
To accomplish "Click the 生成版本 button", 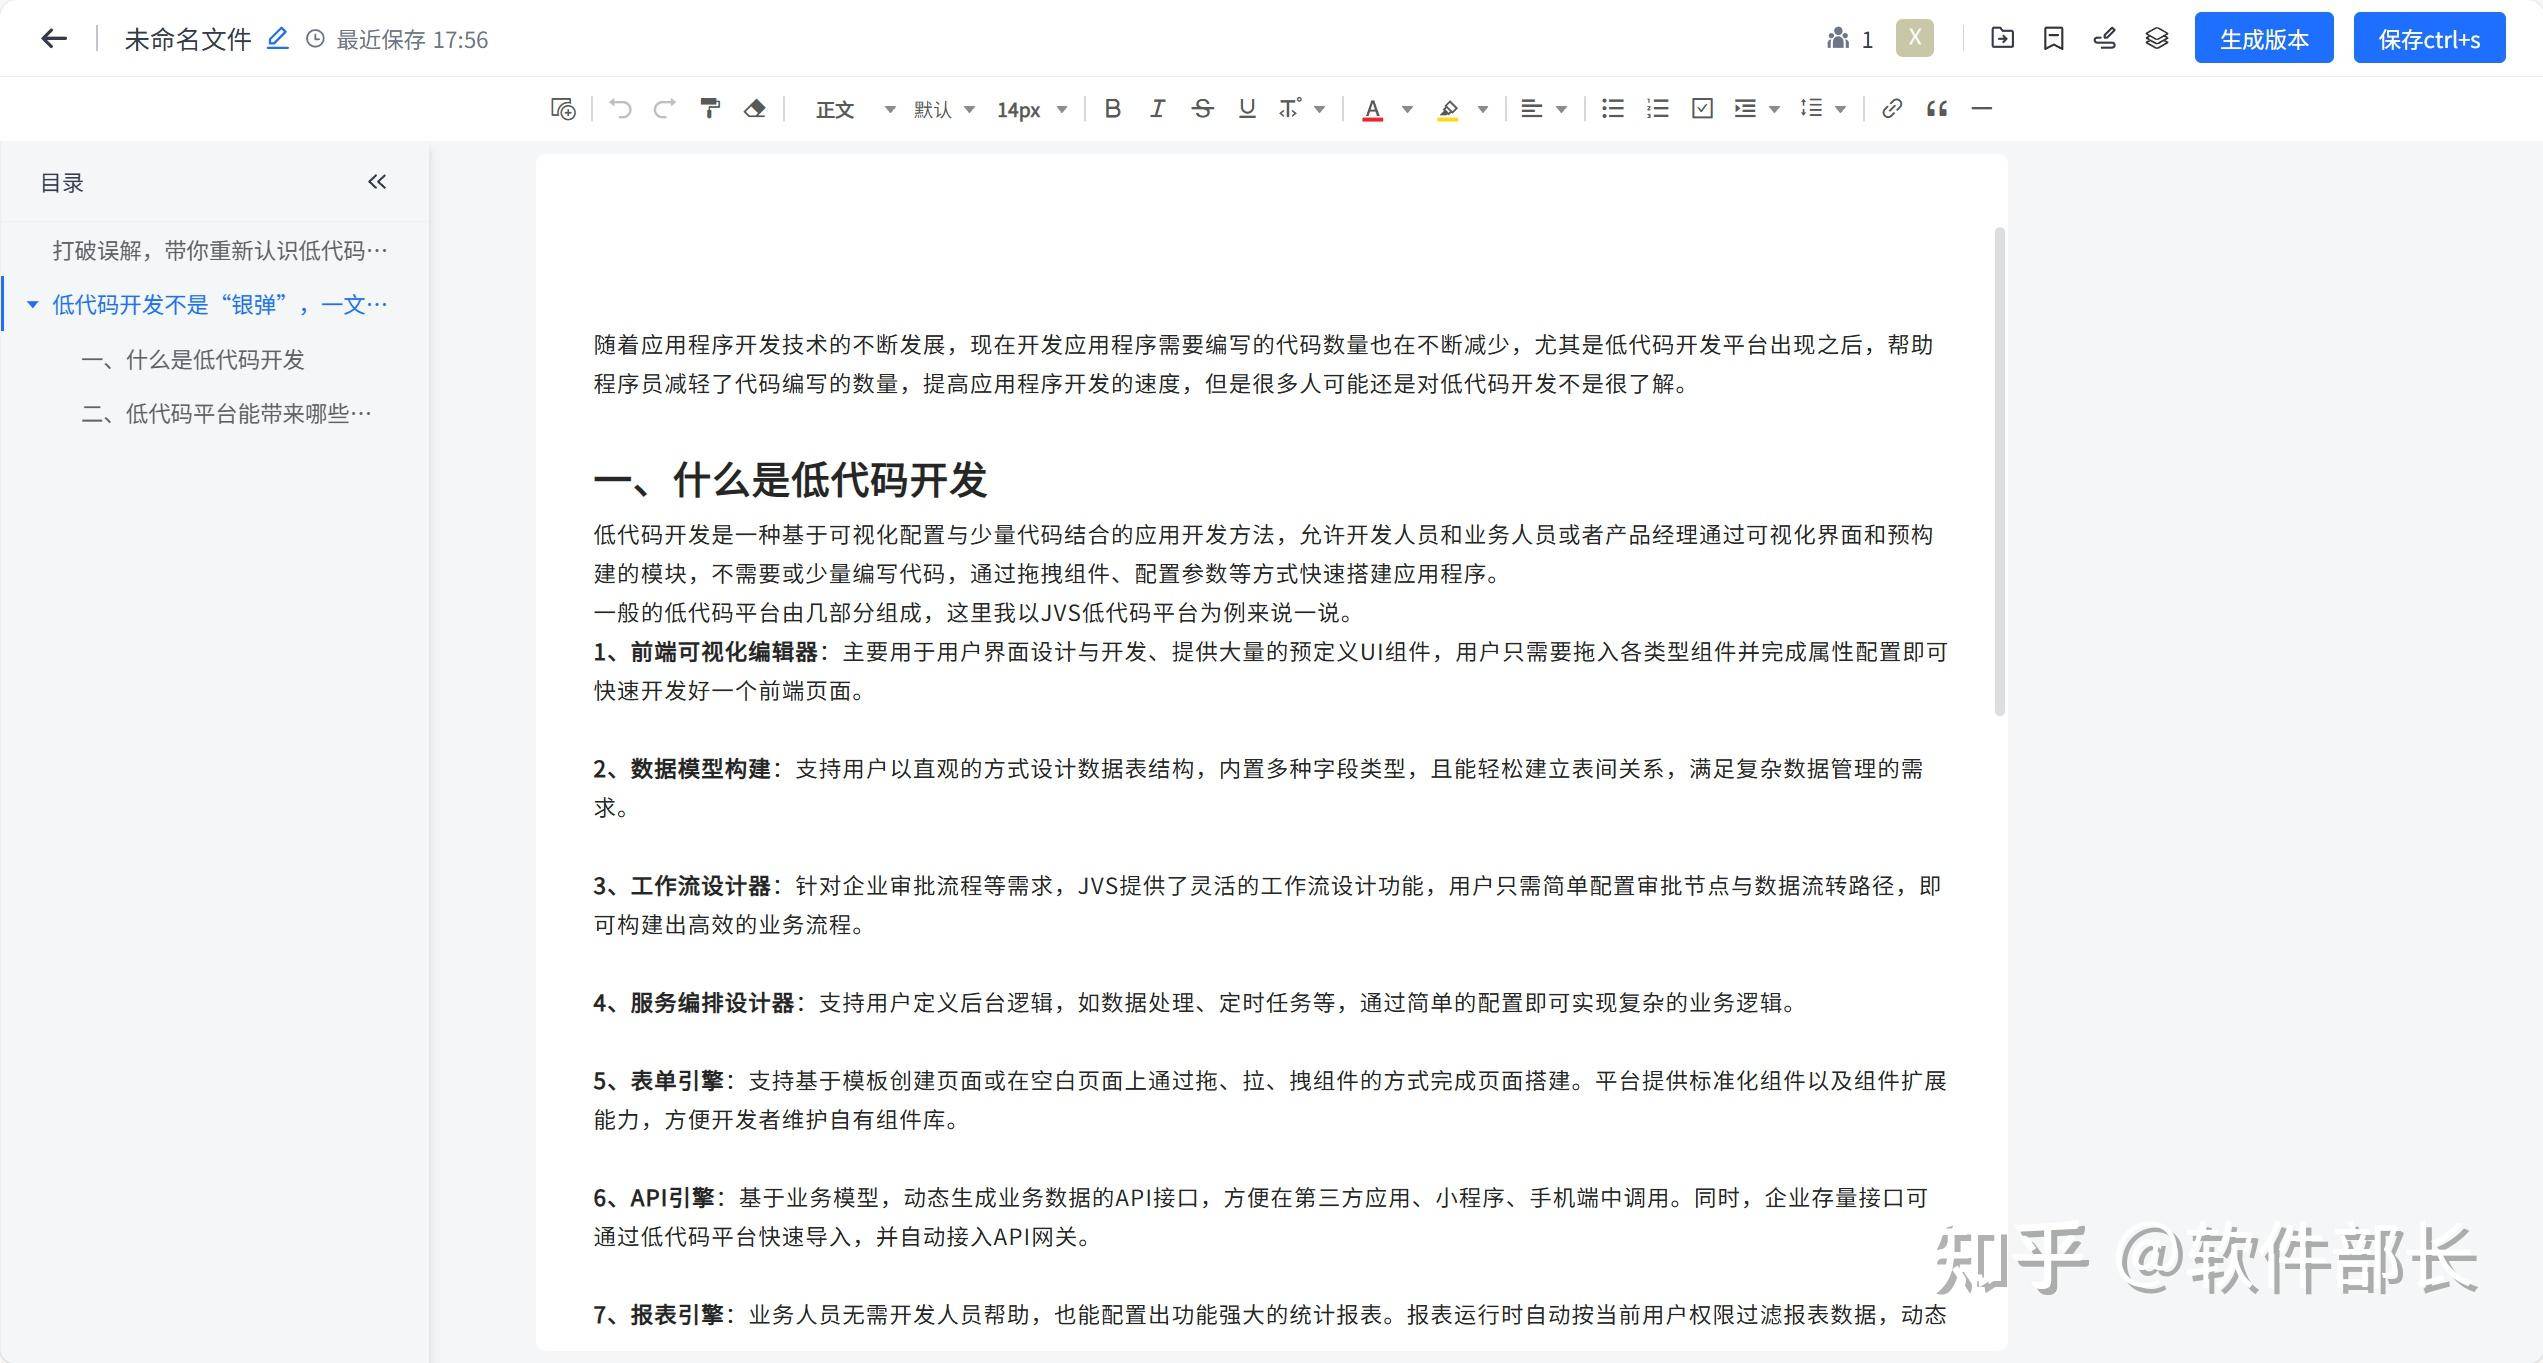I will click(2264, 38).
